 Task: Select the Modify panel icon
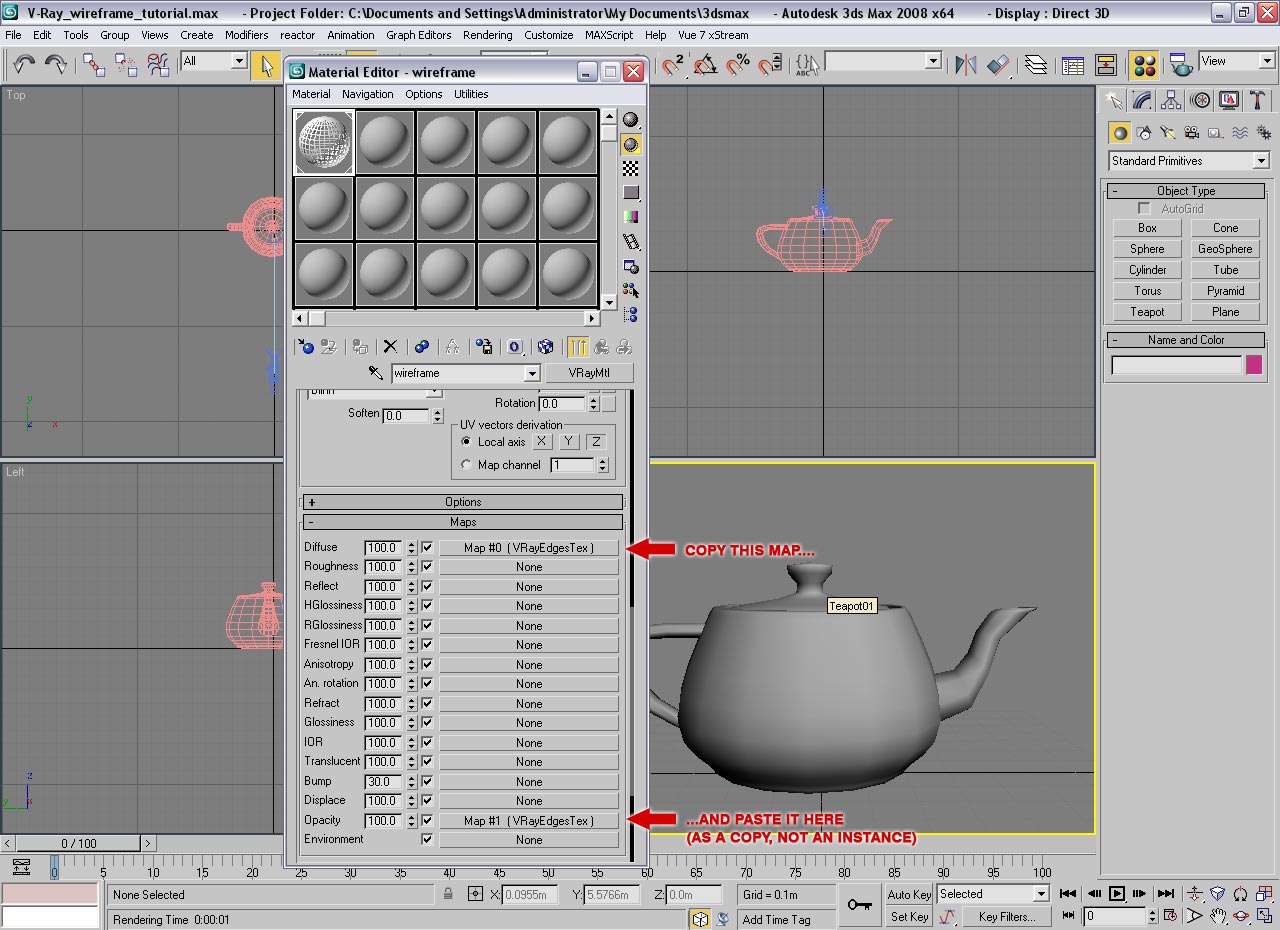(1142, 100)
